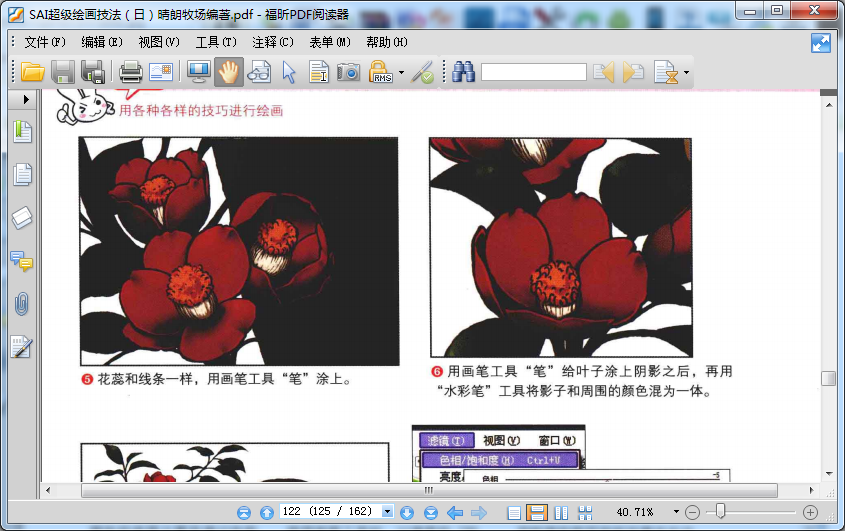The height and width of the screenshot is (531, 845).
Task: Find previous search result arrow
Action: (604, 72)
